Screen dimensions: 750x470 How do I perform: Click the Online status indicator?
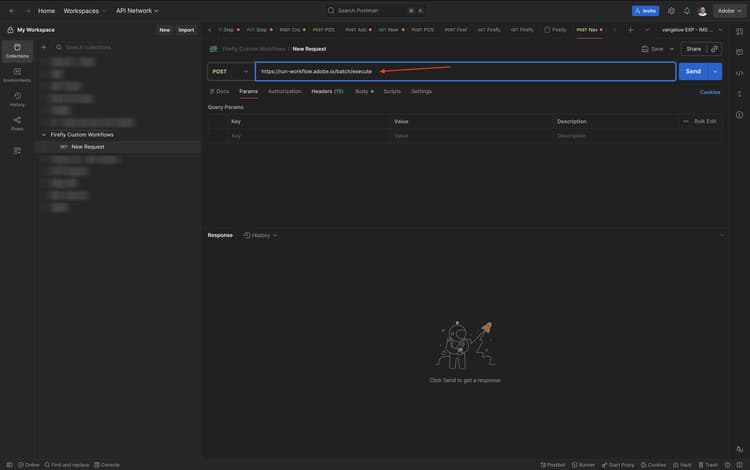coord(29,465)
